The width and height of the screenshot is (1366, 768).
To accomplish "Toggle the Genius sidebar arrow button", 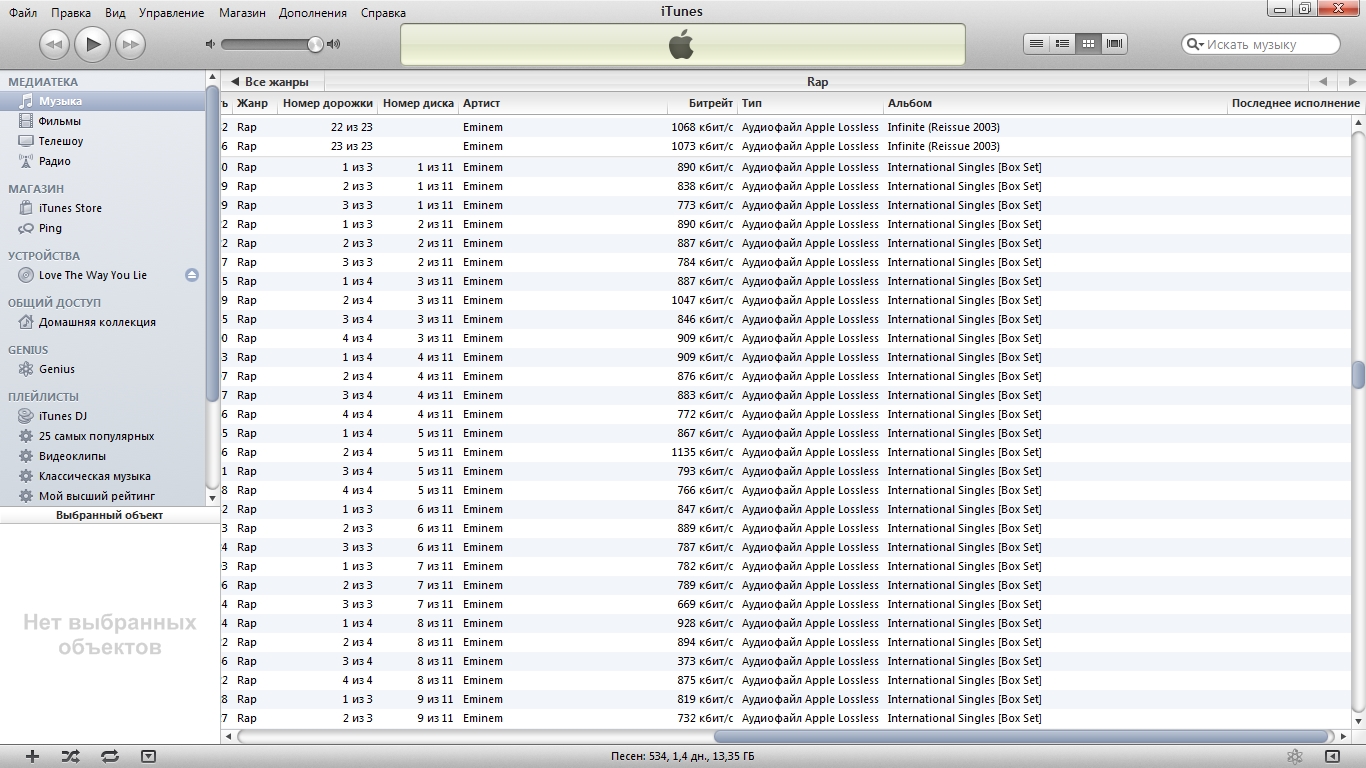I will [1332, 757].
